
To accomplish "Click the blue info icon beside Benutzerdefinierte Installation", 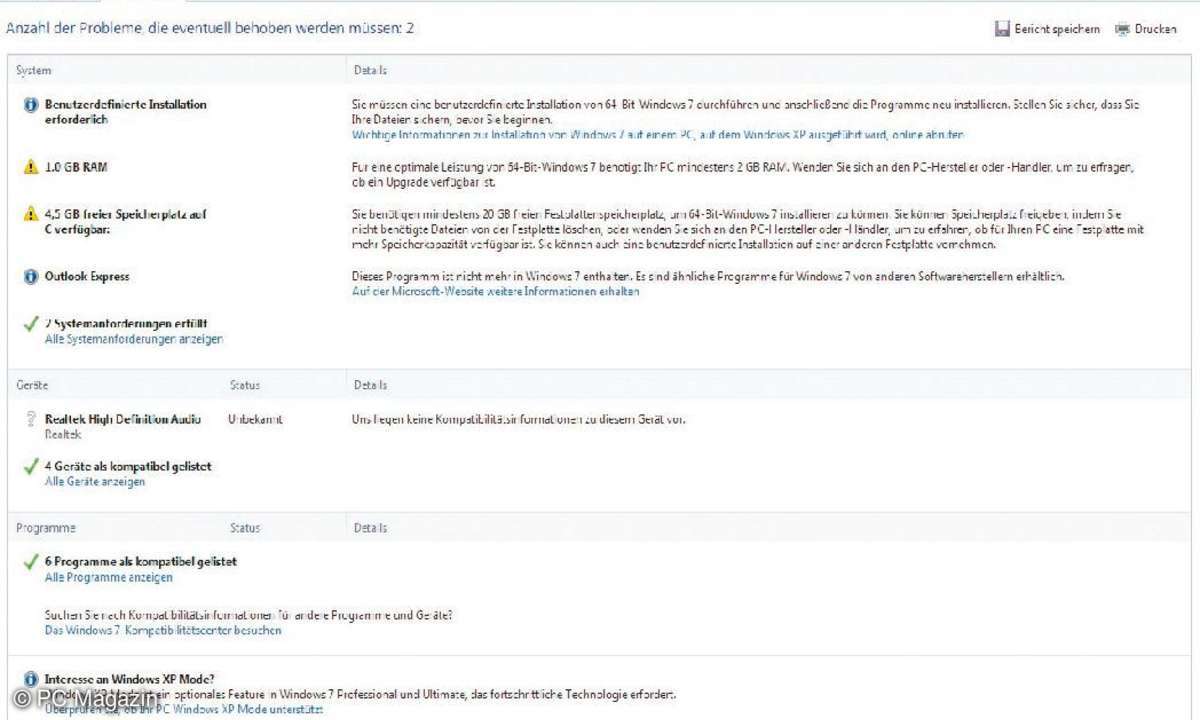I will 31,105.
